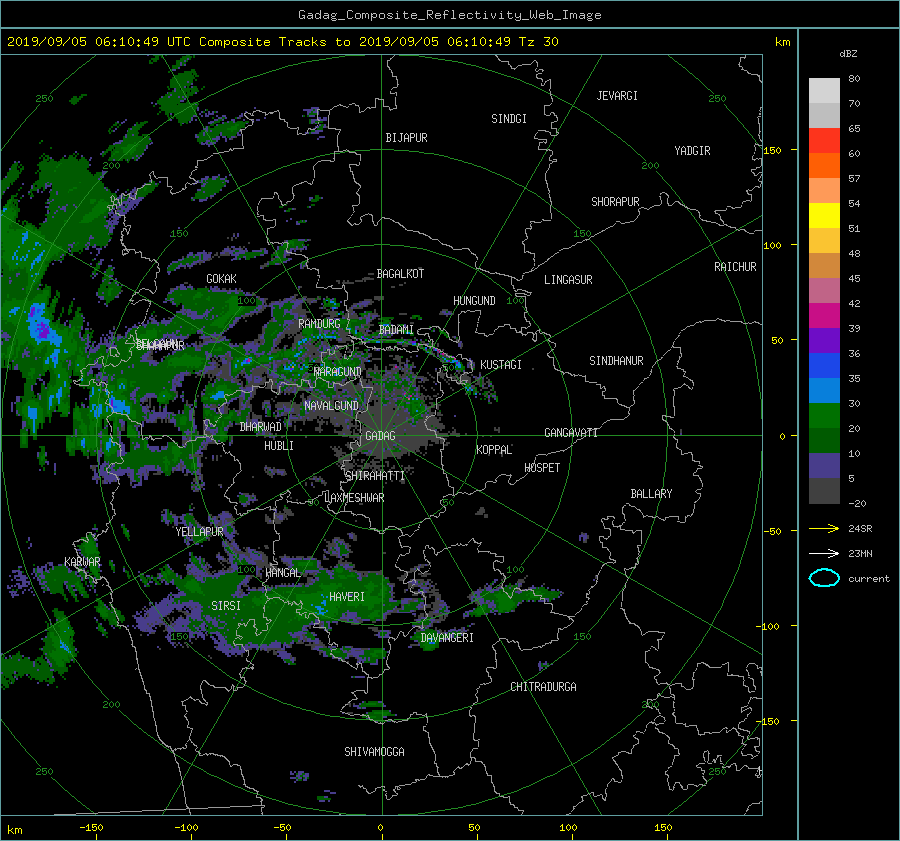
Task: Click the KOPPAL city label
Action: pyautogui.click(x=494, y=450)
